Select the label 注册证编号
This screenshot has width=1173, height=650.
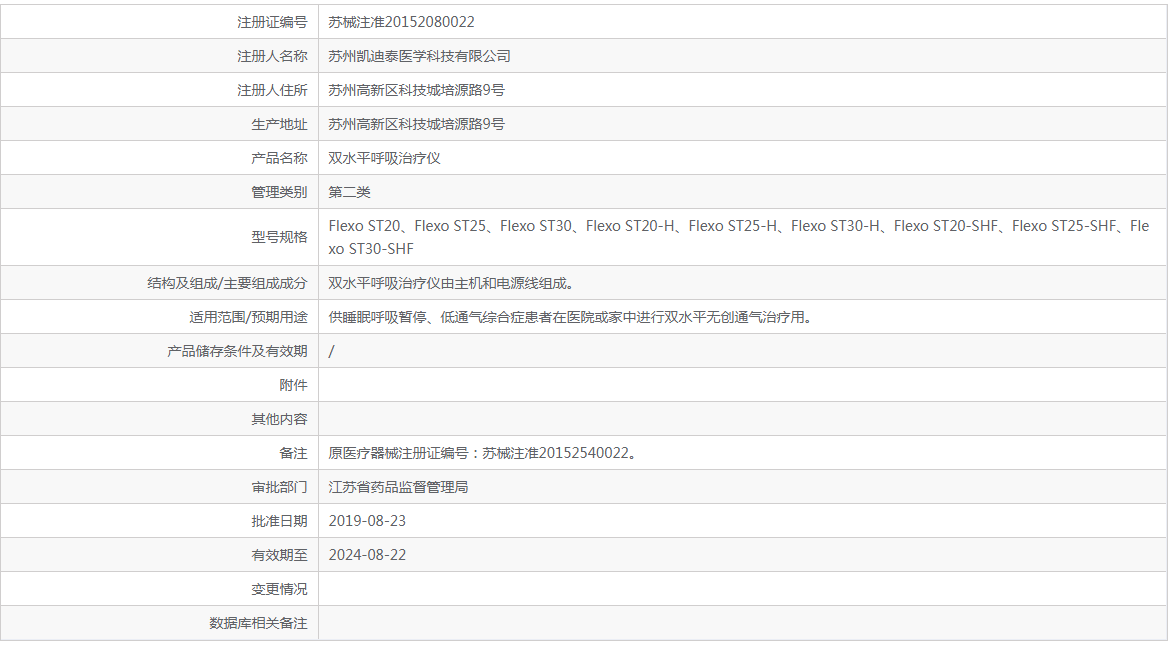pyautogui.click(x=272, y=22)
